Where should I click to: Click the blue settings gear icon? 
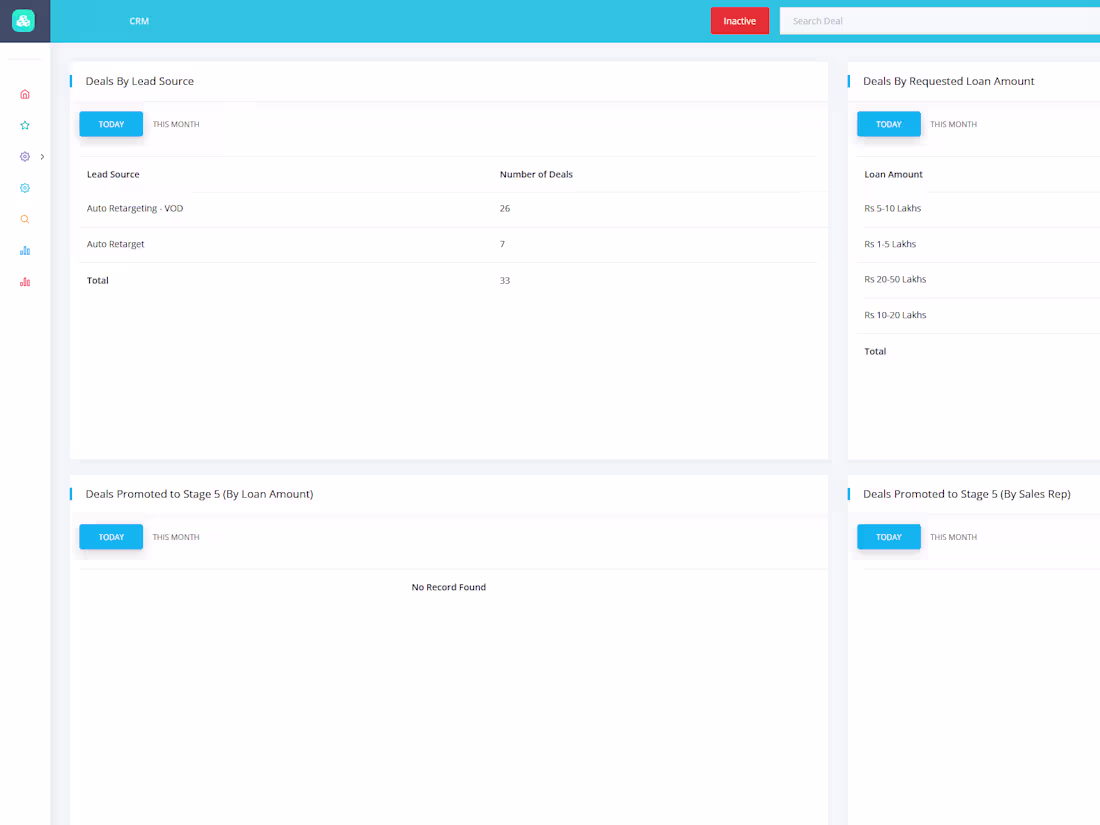coord(24,187)
